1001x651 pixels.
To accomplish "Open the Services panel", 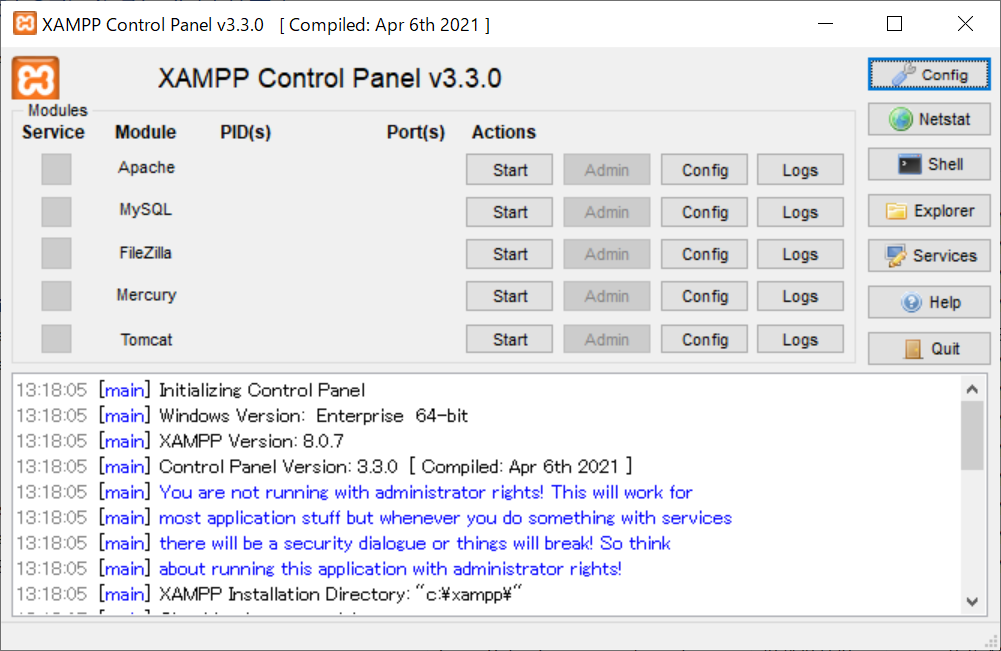I will [929, 256].
